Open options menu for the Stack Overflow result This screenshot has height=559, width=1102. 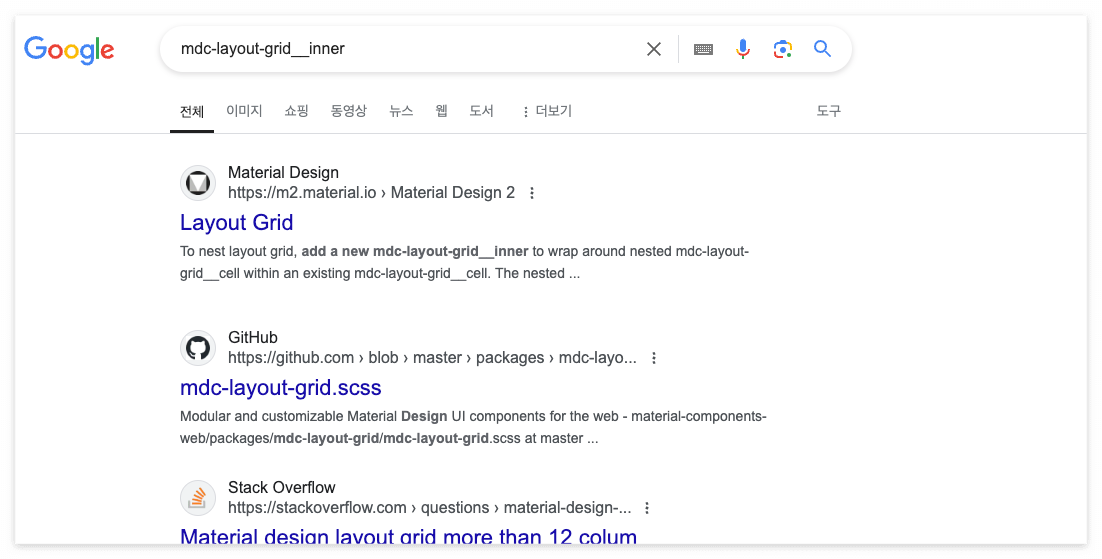pyautogui.click(x=647, y=508)
